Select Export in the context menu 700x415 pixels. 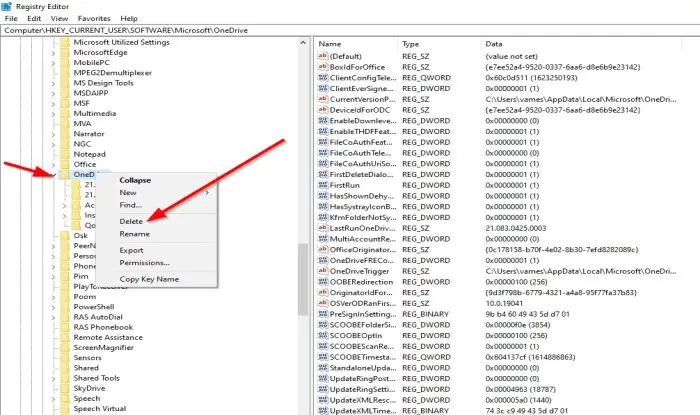click(131, 250)
